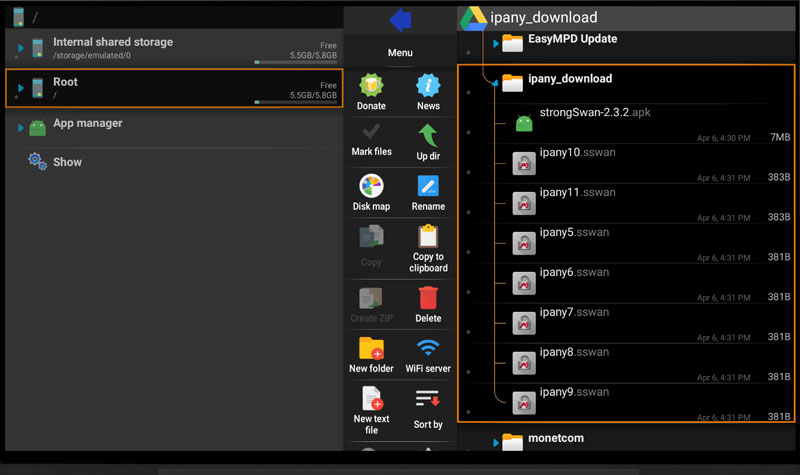Collapse the ipany_download folder
The width and height of the screenshot is (800, 475).
496,83
